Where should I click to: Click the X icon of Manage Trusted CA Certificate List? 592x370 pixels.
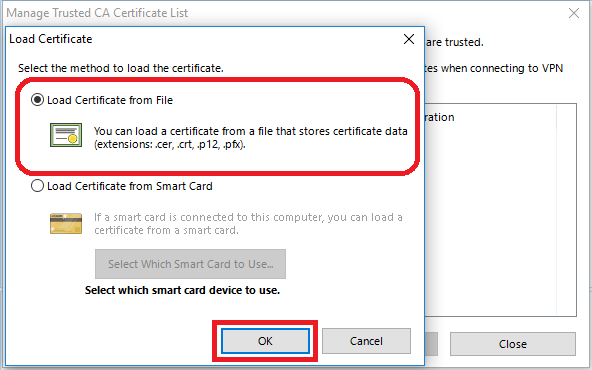point(574,13)
